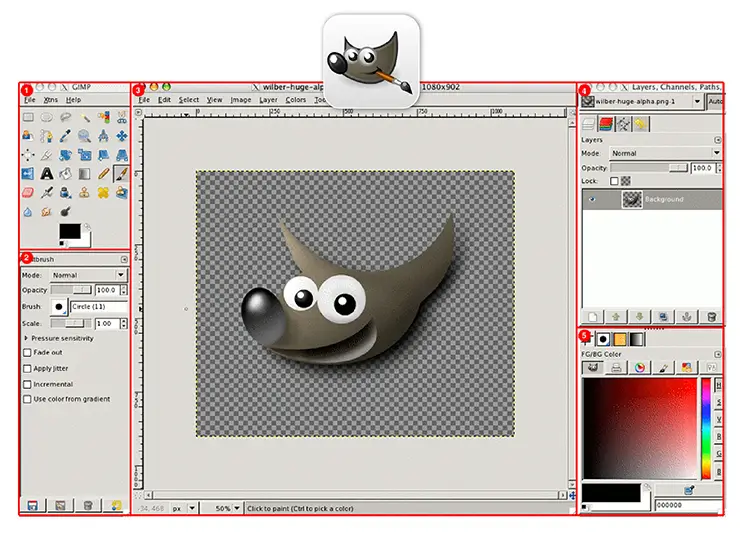Open the paintbrush Mode dropdown
Image resolution: width=744 pixels, height=535 pixels.
click(88, 275)
